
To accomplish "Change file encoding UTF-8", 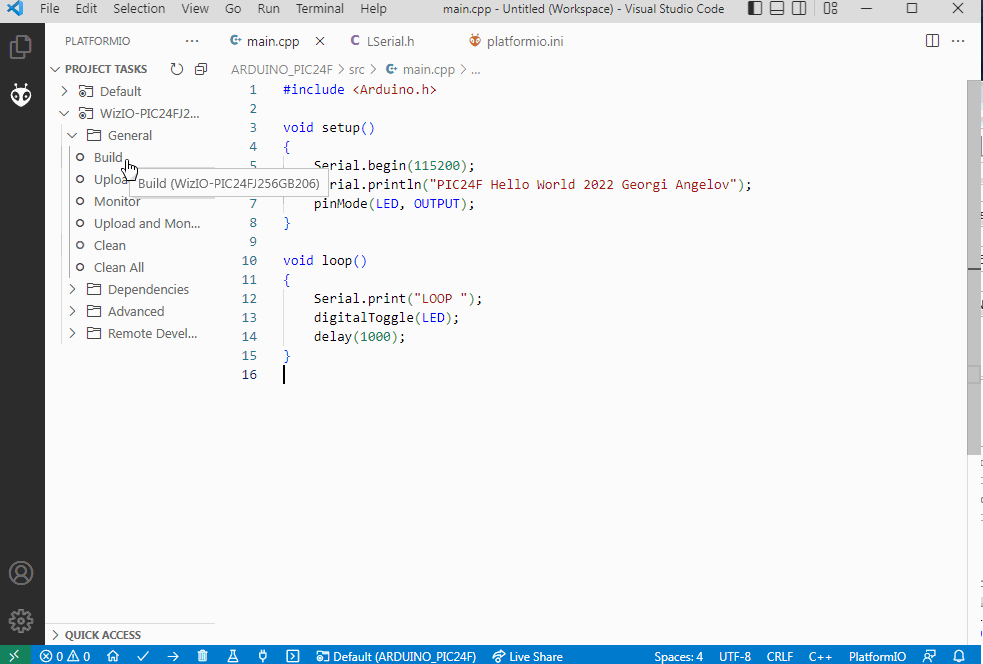I will (735, 656).
